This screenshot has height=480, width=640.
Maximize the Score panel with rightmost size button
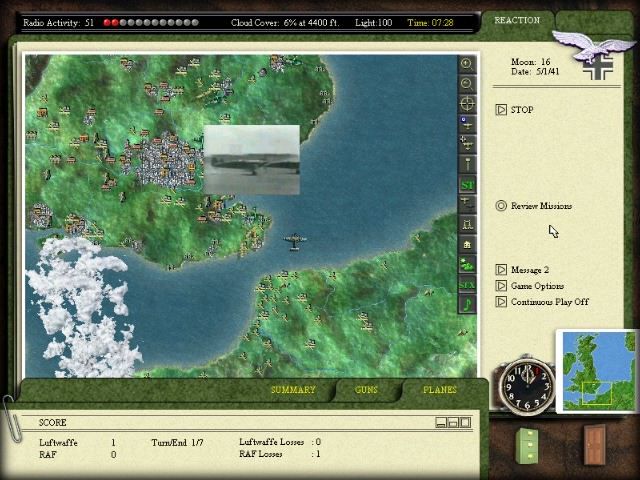pos(465,423)
